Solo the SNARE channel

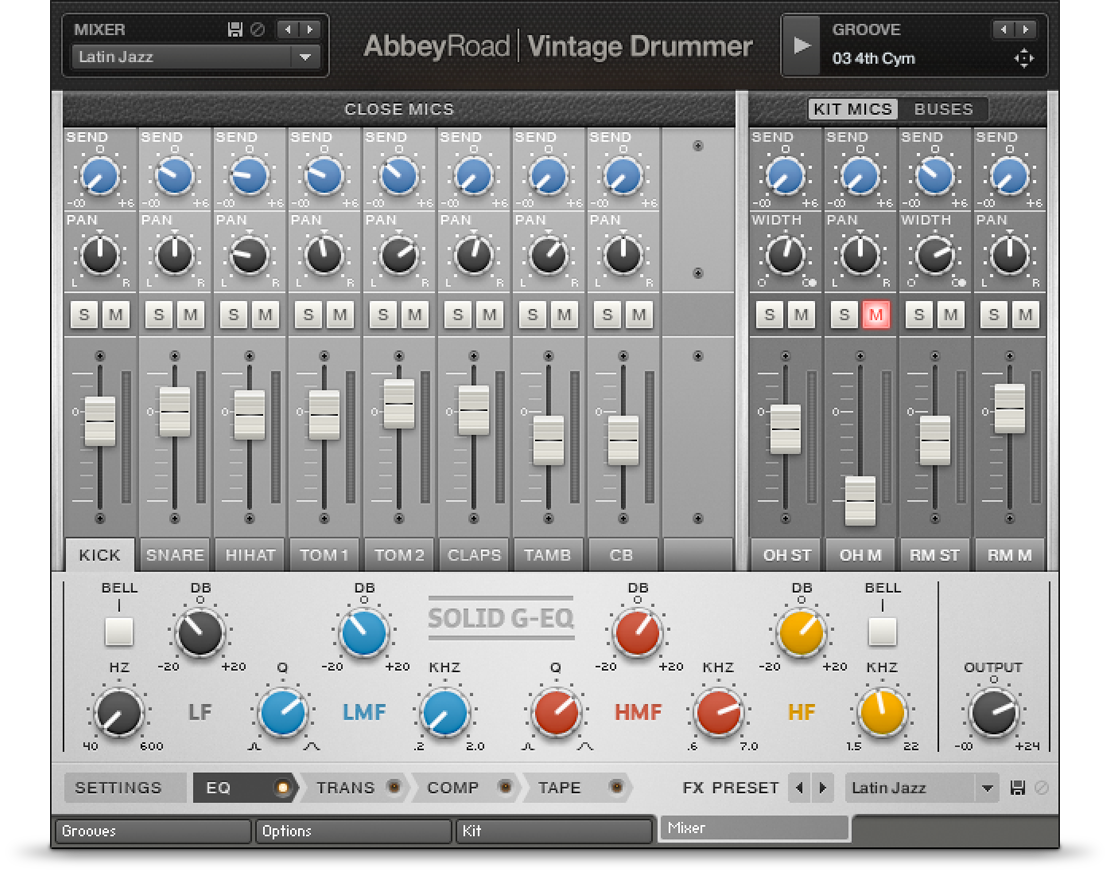pyautogui.click(x=159, y=314)
